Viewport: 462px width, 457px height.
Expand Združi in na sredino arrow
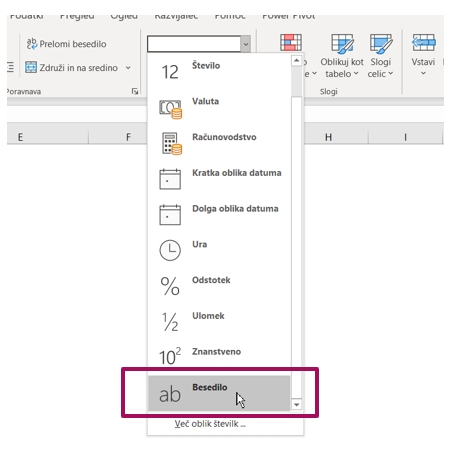tap(128, 68)
